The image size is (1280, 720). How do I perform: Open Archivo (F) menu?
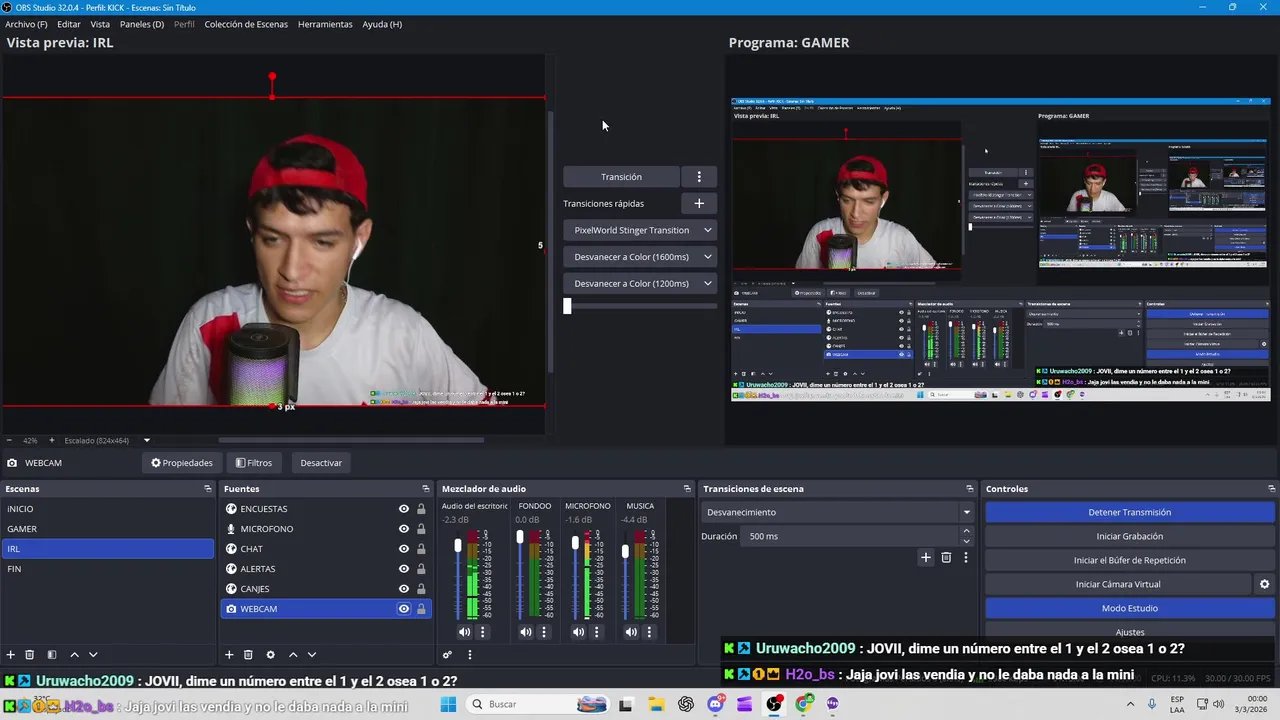click(x=26, y=24)
